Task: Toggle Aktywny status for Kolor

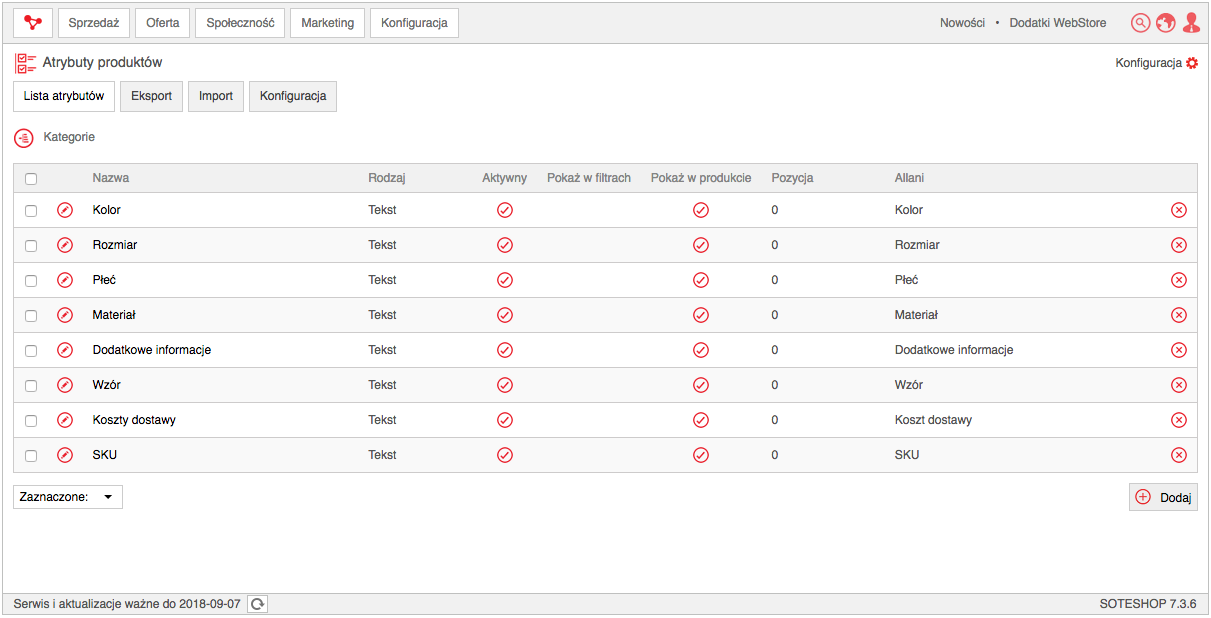Action: [505, 210]
